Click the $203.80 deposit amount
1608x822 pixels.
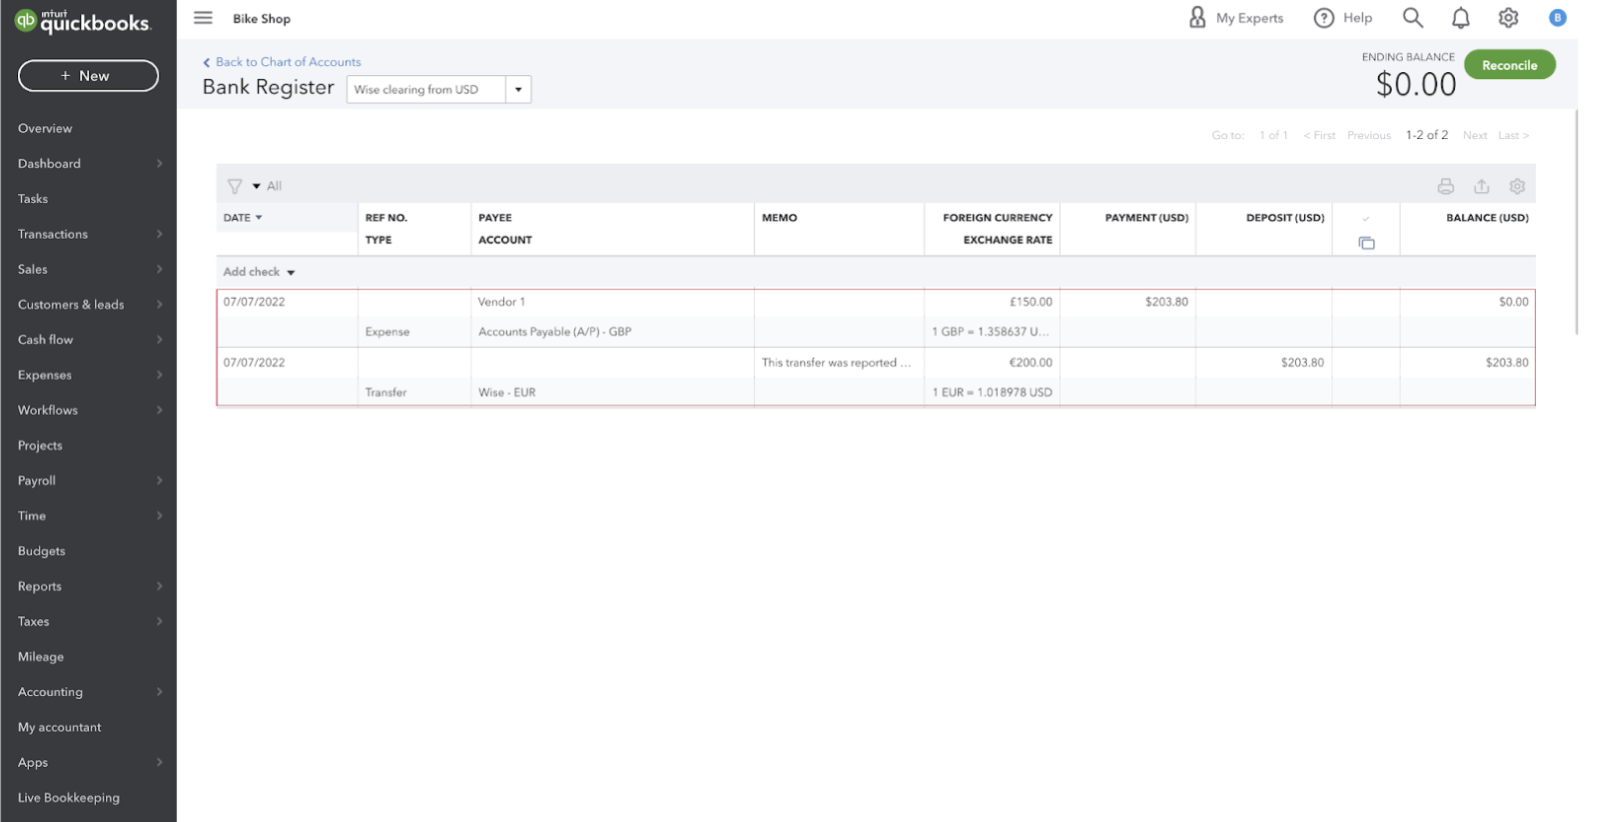click(x=1302, y=363)
